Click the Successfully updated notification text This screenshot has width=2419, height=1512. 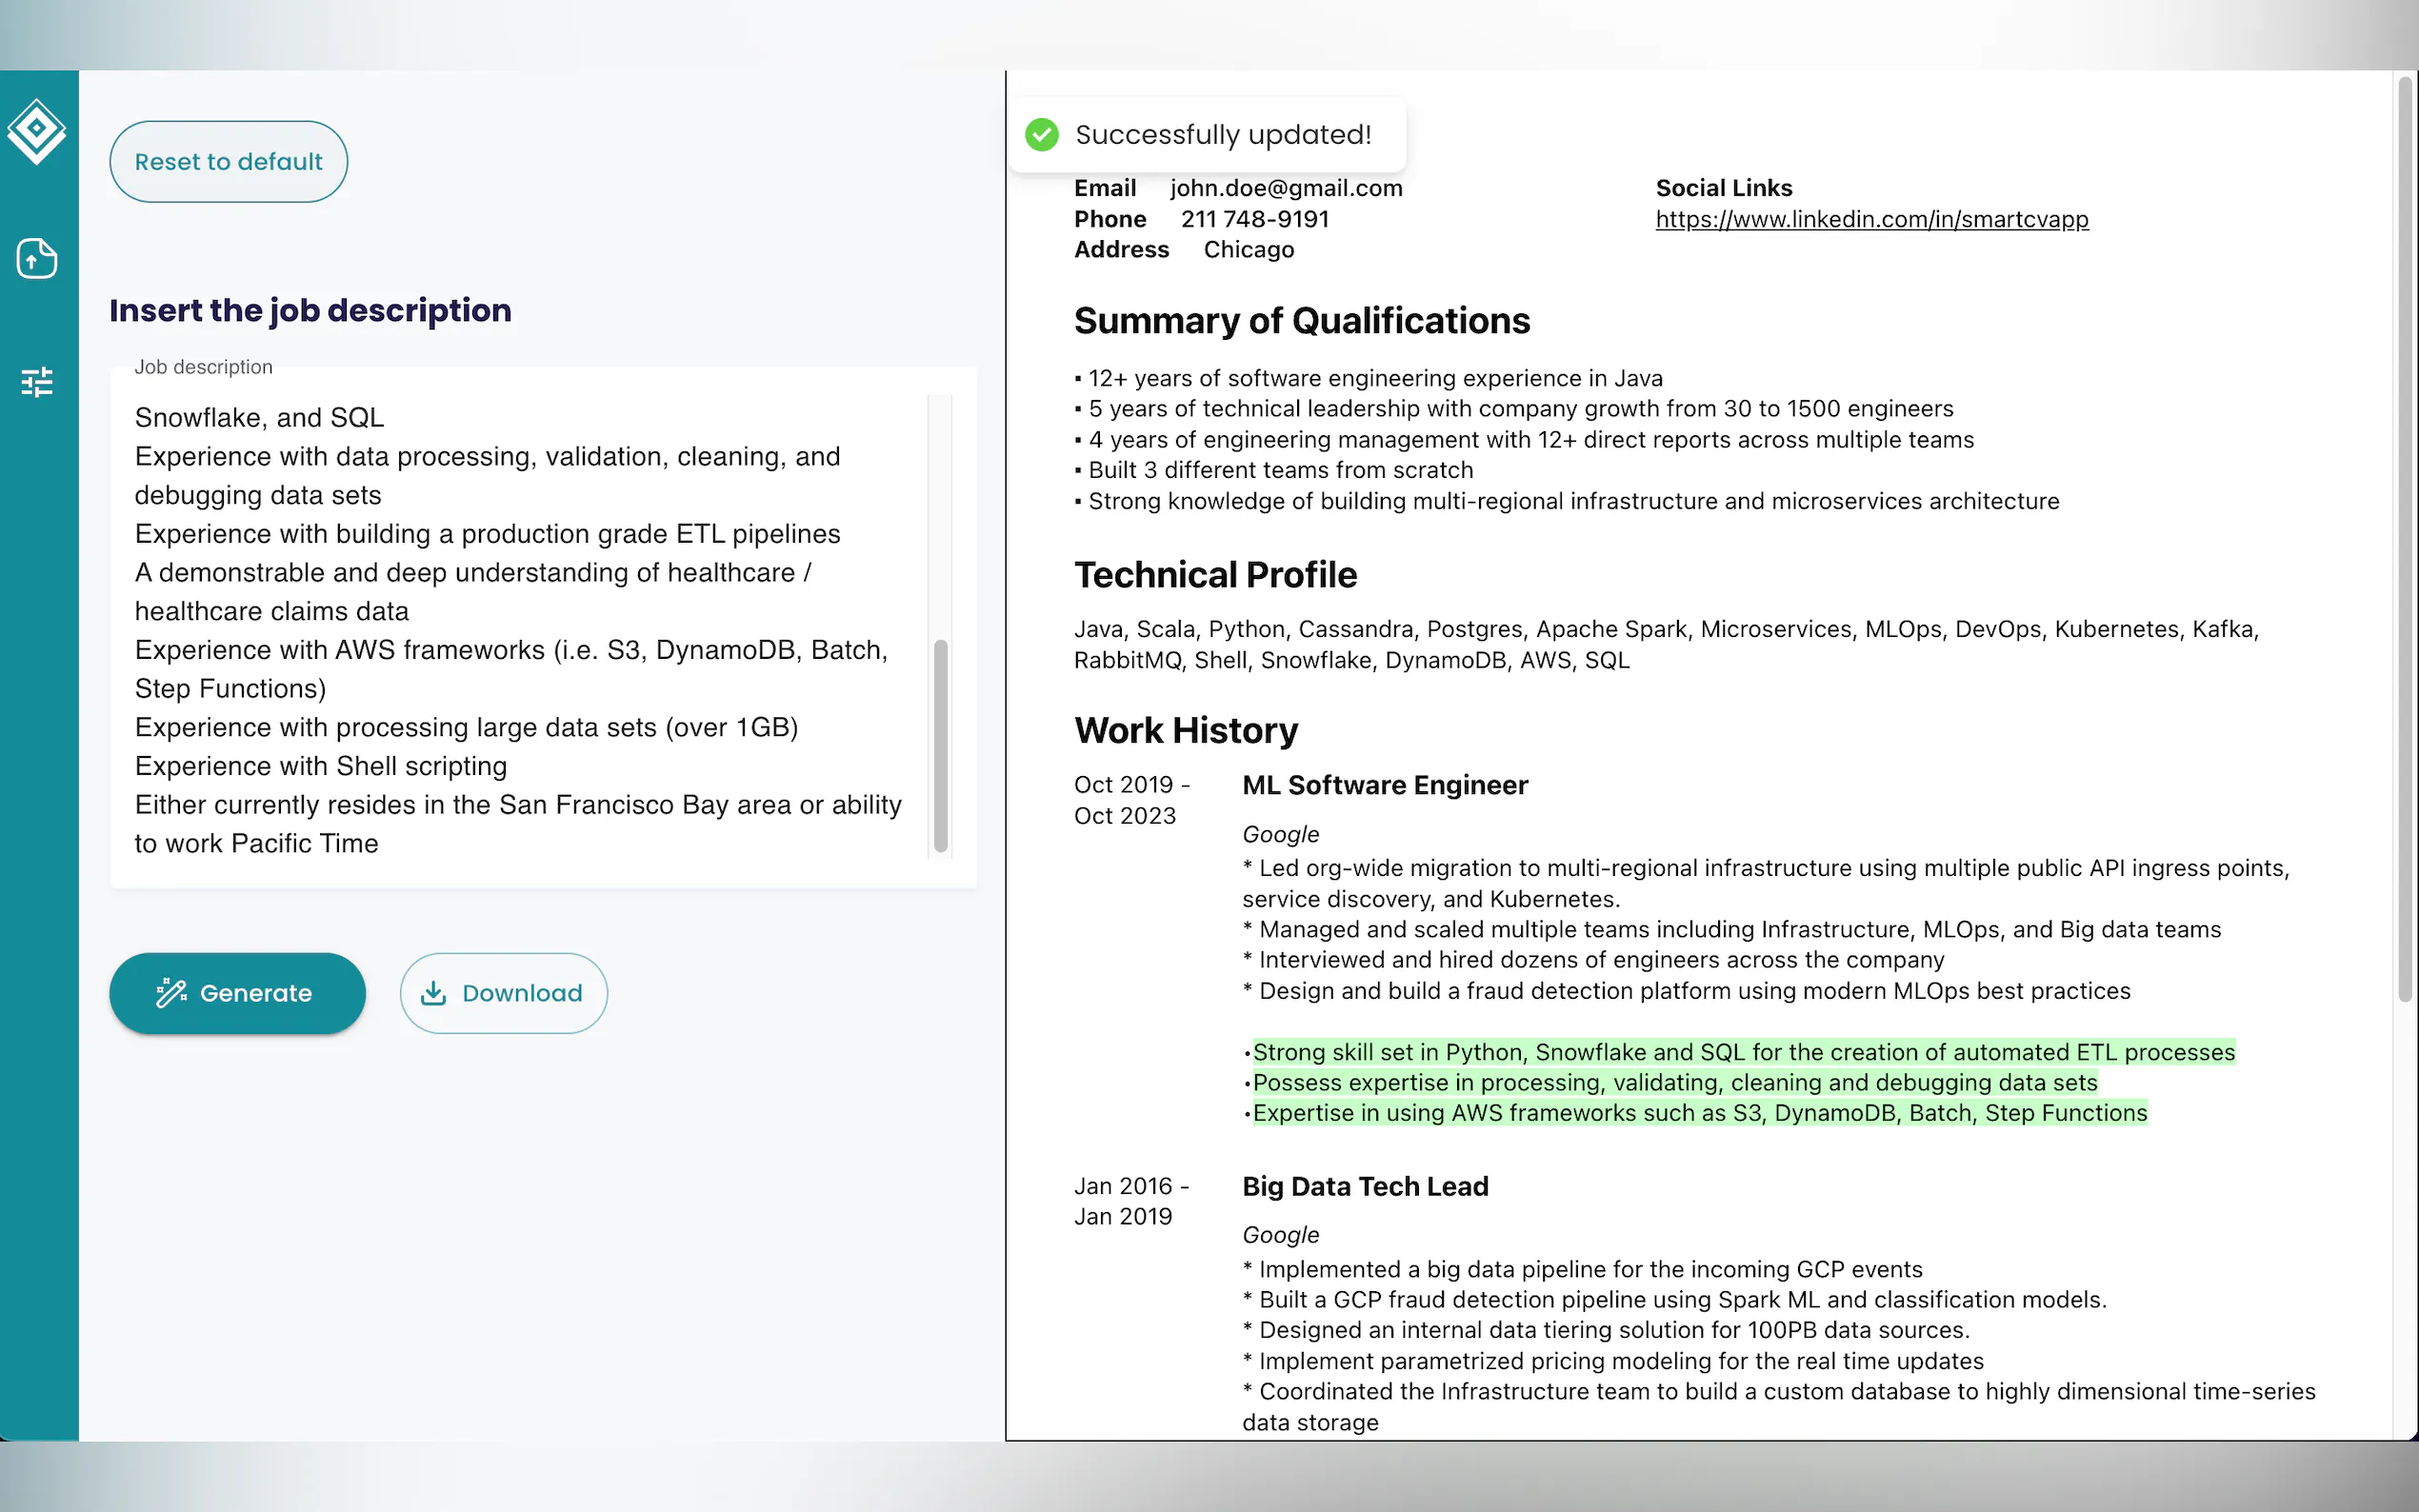(1222, 134)
